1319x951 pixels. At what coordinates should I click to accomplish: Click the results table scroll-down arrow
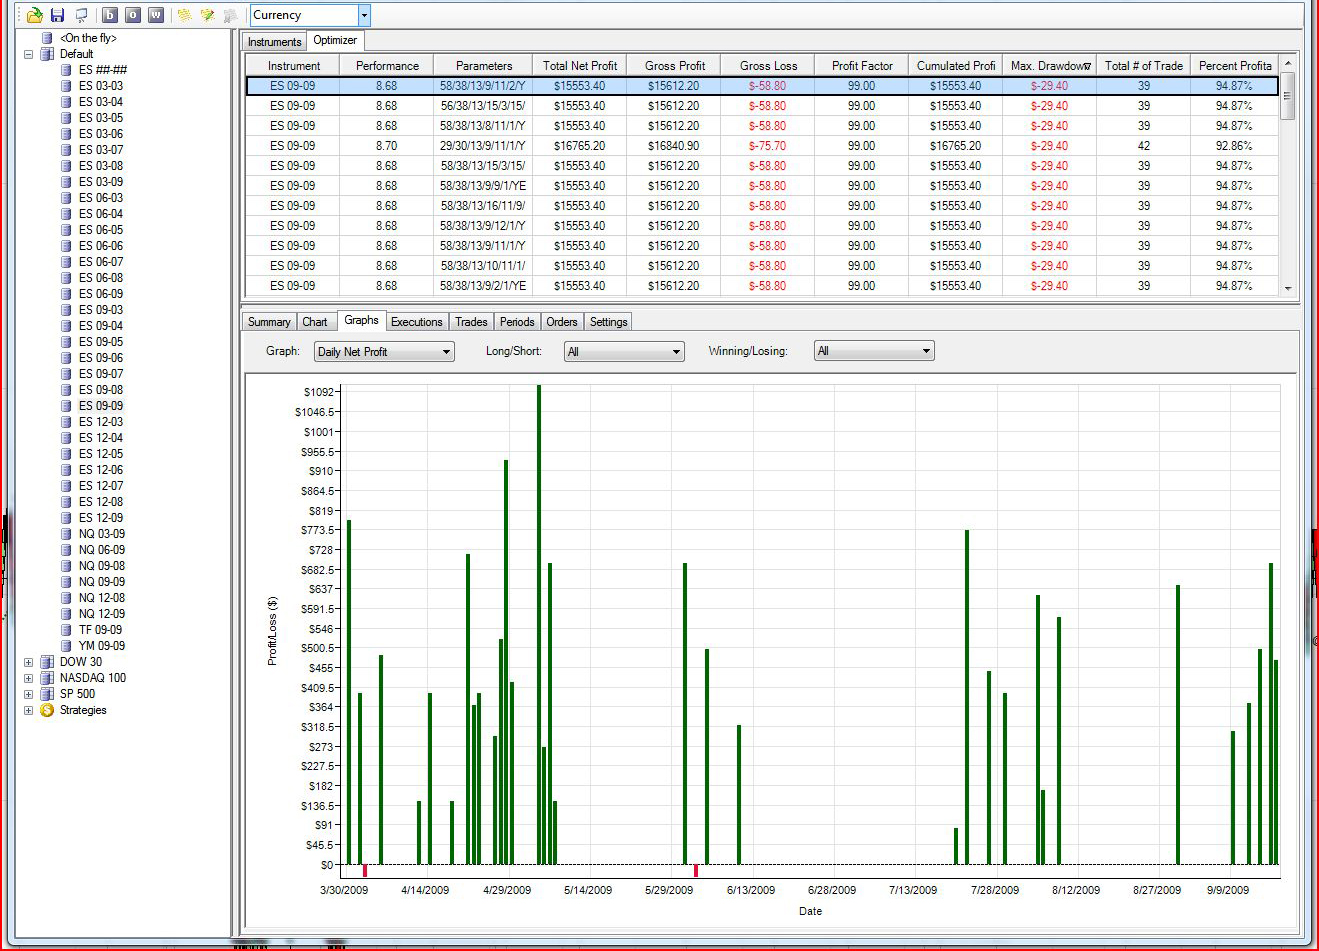1288,288
